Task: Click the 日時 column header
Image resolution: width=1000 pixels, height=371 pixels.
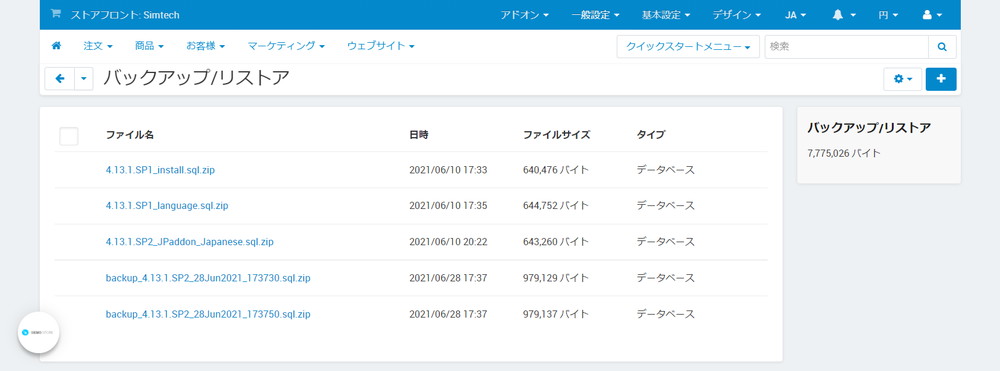Action: point(419,135)
